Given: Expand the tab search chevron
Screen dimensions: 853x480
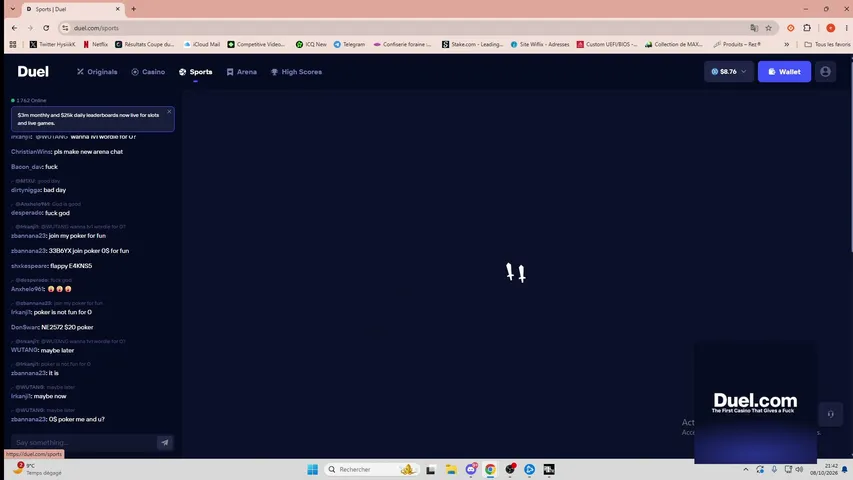Looking at the screenshot, I should [x=13, y=9].
